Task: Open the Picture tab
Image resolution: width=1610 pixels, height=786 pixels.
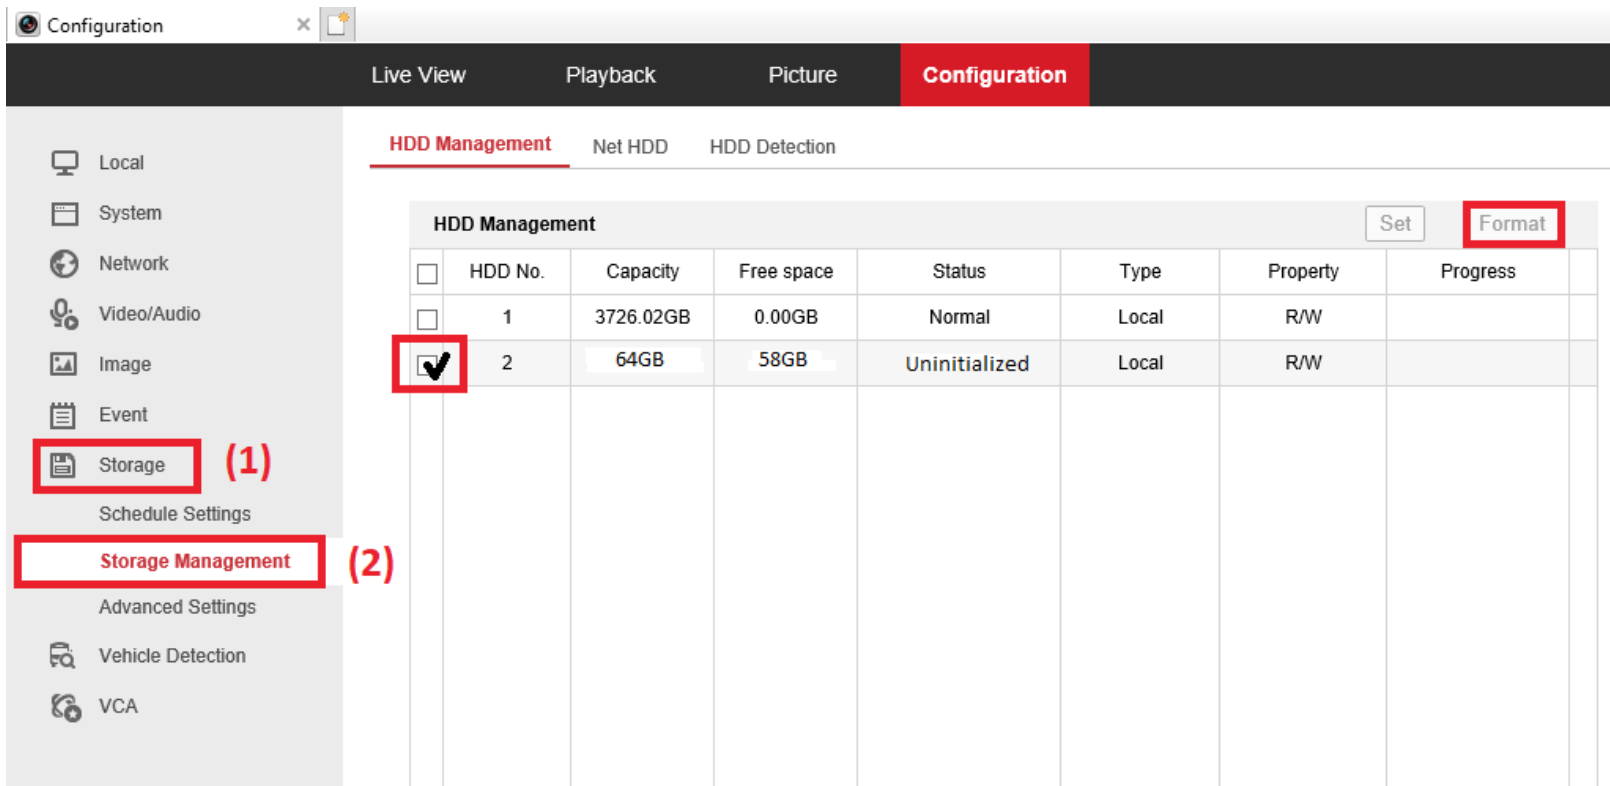Action: pos(802,75)
